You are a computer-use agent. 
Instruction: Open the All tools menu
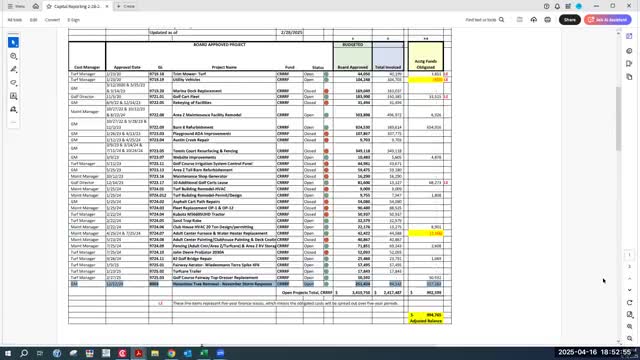15,20
